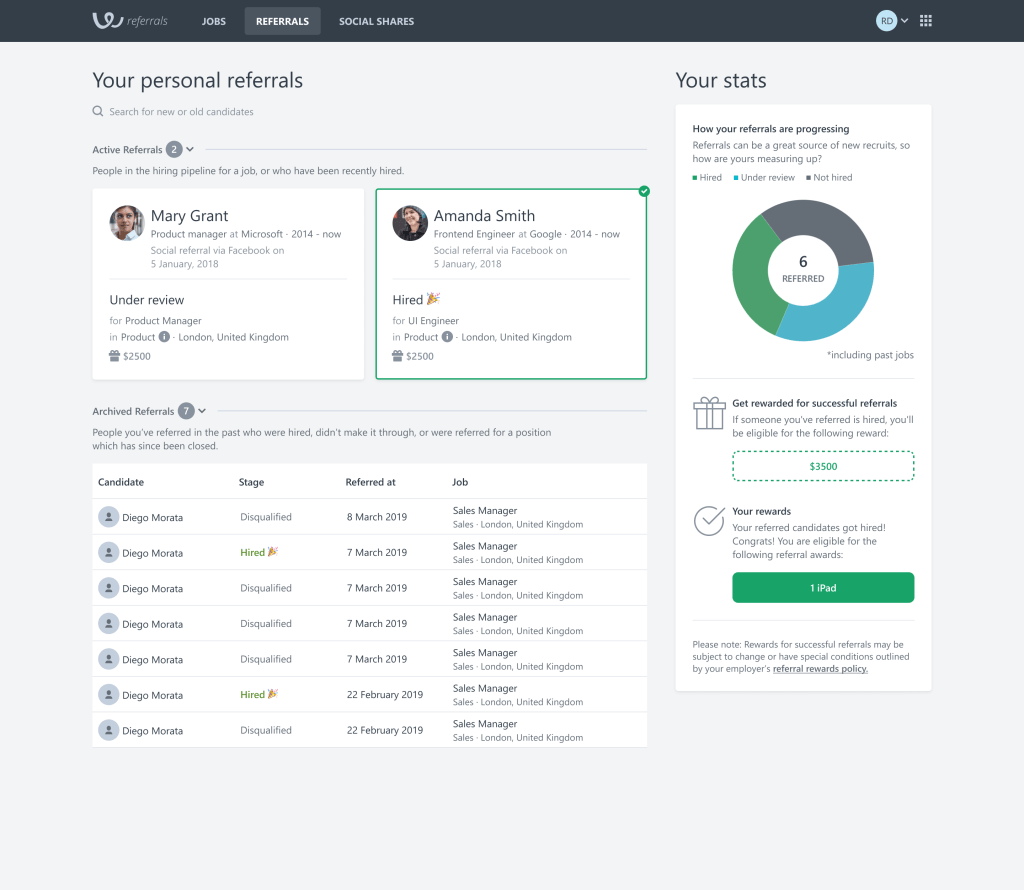Screen dimensions: 1024x890
Task: Collapse the Archived Referrals section
Action: pyautogui.click(x=202, y=411)
